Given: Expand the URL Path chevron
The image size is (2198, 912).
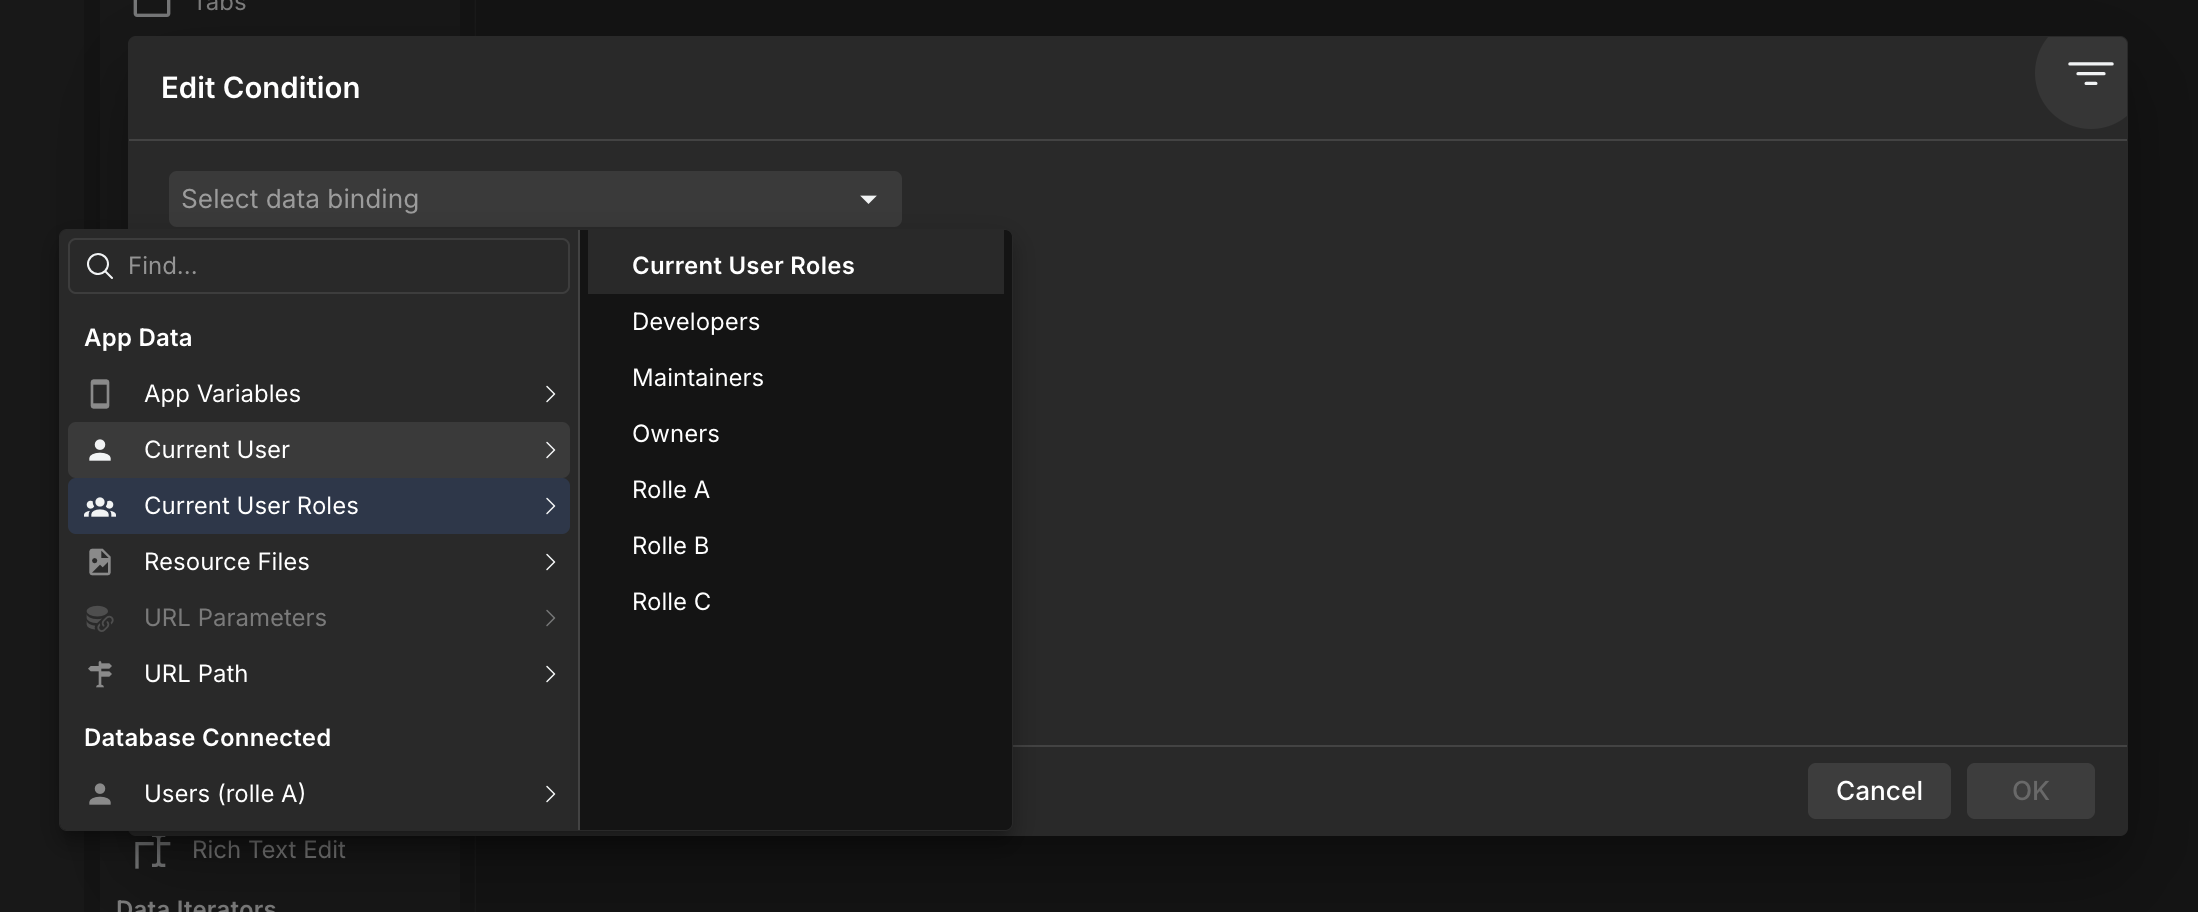Looking at the screenshot, I should [550, 674].
